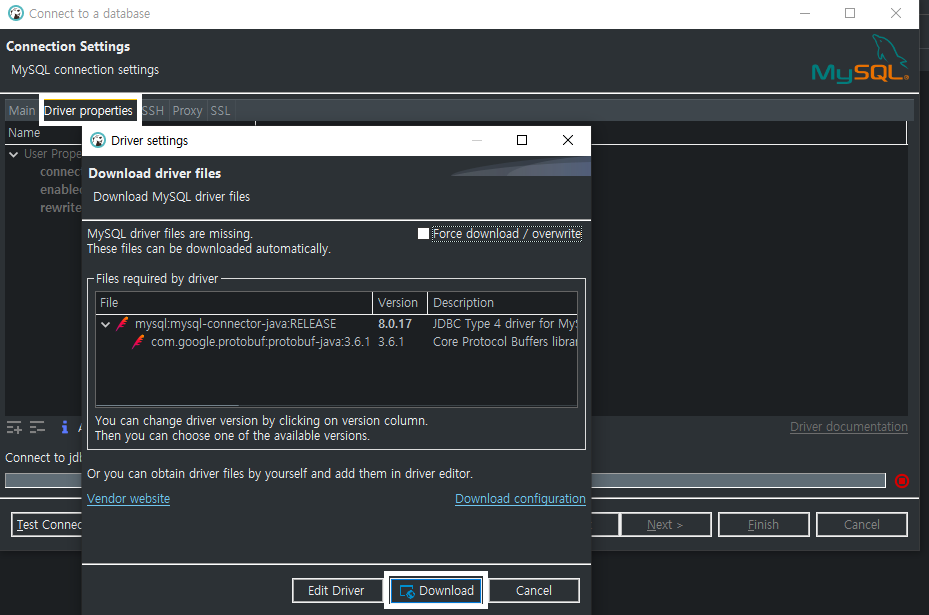The image size is (929, 615).
Task: Click the Connect to a database window icon
Action: (16, 13)
